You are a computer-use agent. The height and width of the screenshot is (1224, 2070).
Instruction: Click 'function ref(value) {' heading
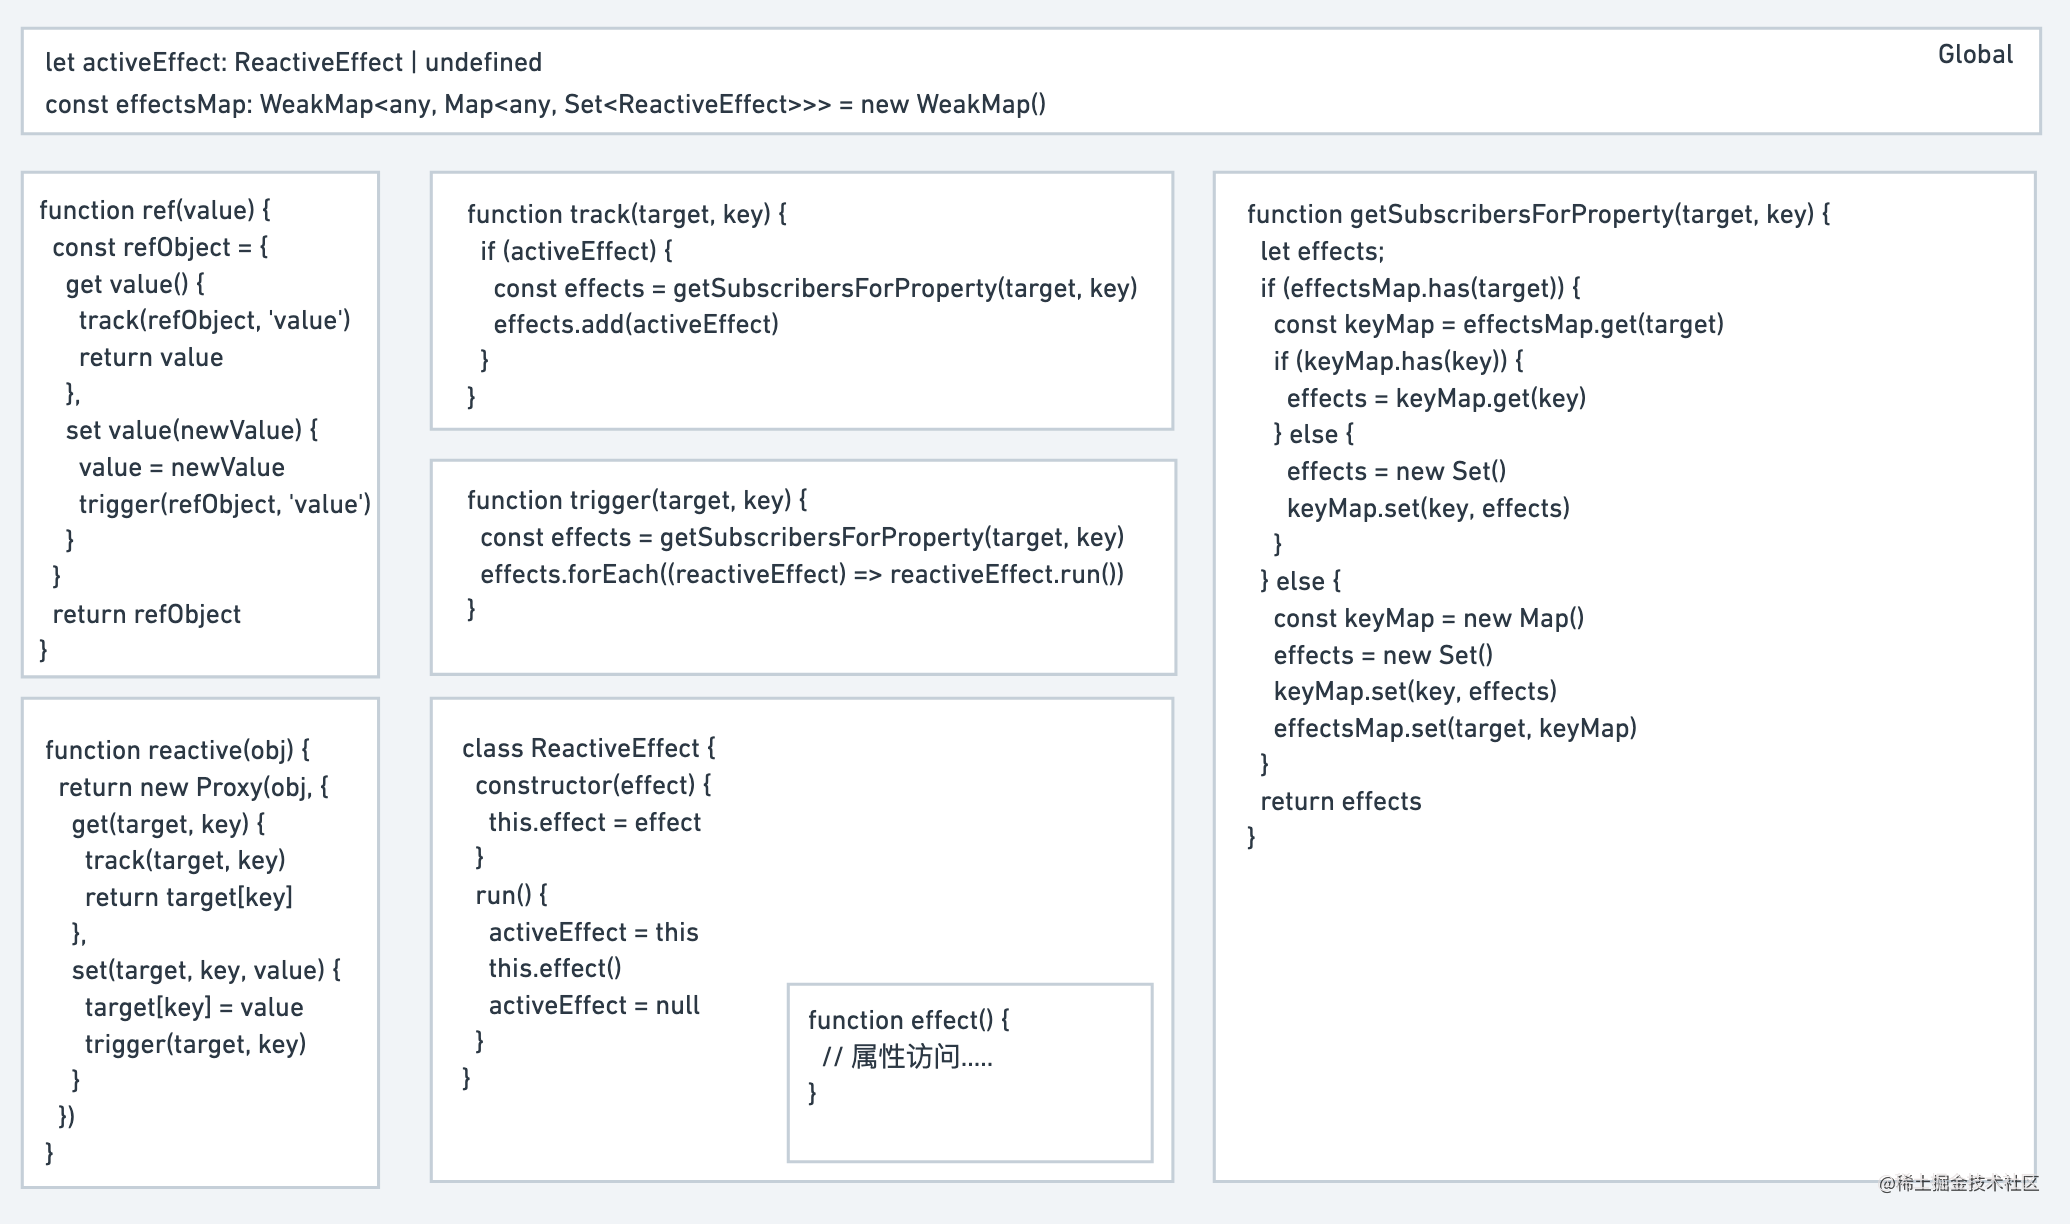point(155,210)
